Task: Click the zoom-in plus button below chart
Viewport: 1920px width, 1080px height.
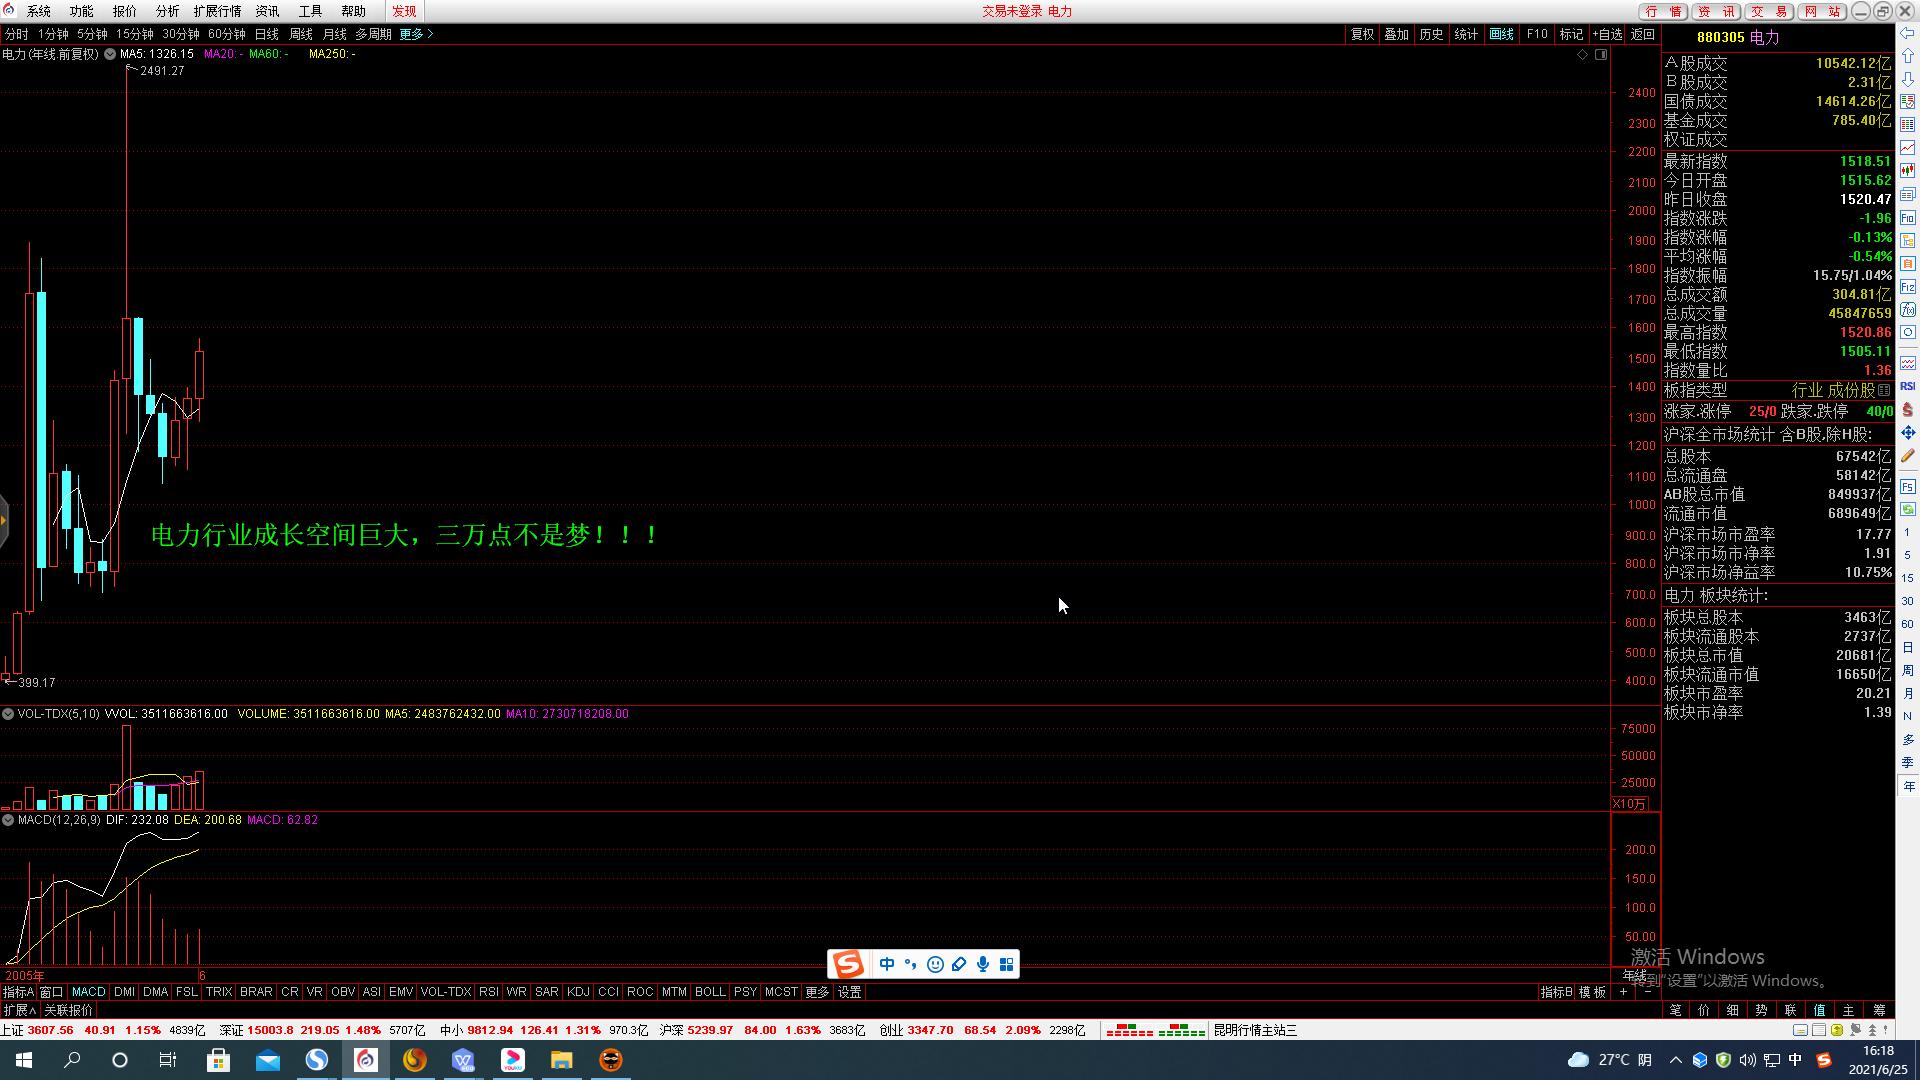Action: click(x=1623, y=992)
